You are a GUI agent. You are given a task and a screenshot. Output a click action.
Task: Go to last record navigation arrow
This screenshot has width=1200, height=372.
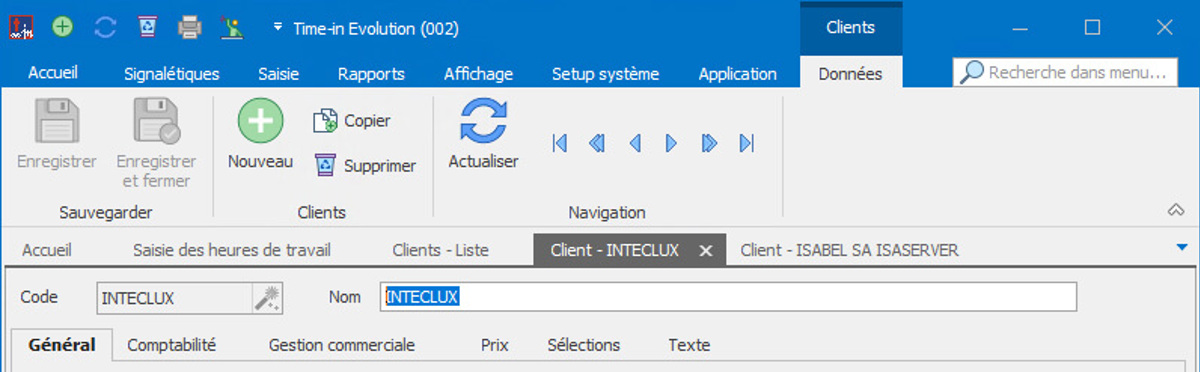click(x=746, y=144)
